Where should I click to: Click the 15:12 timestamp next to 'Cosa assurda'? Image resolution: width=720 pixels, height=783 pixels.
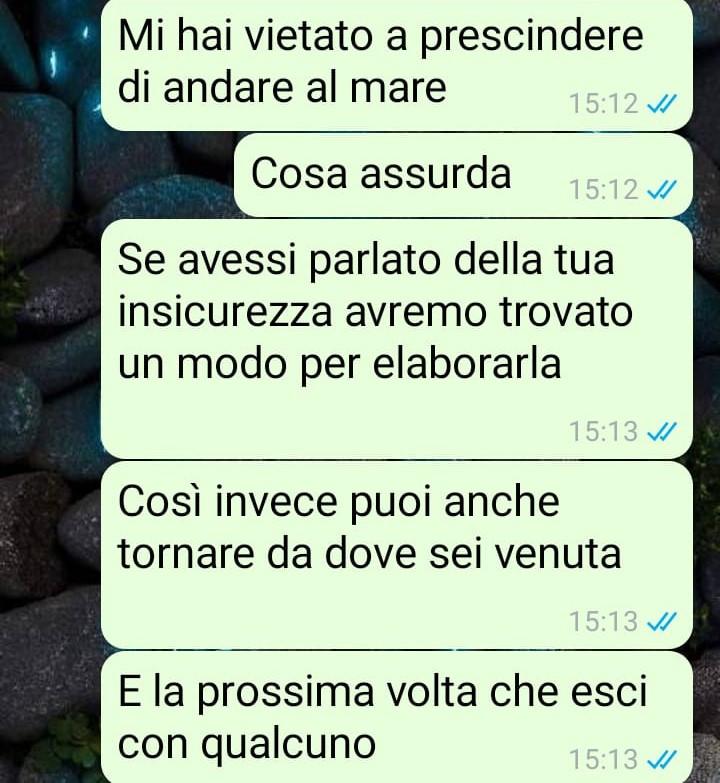(x=604, y=190)
